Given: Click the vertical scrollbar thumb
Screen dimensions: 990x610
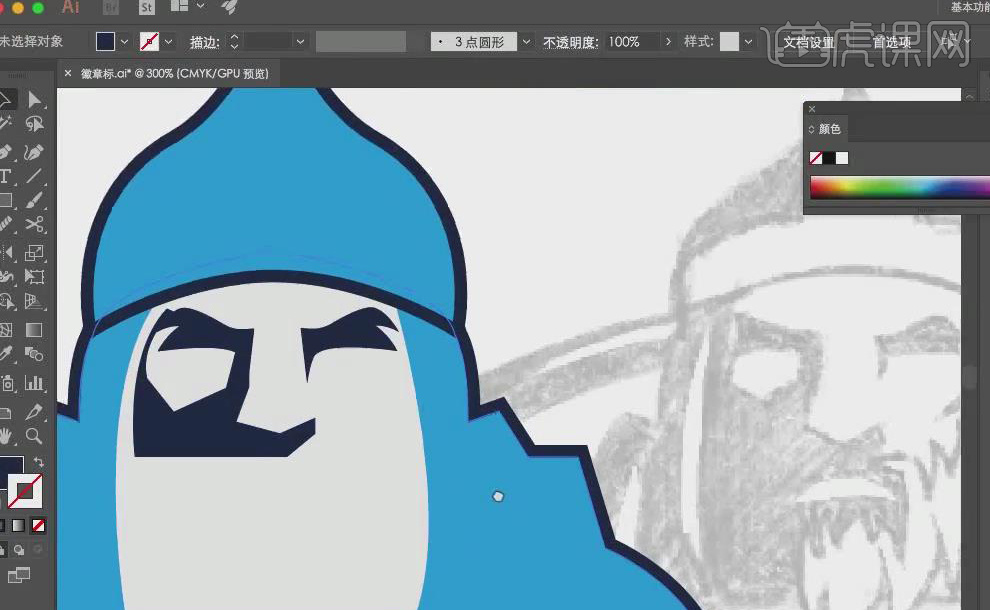Looking at the screenshot, I should pyautogui.click(x=969, y=376).
